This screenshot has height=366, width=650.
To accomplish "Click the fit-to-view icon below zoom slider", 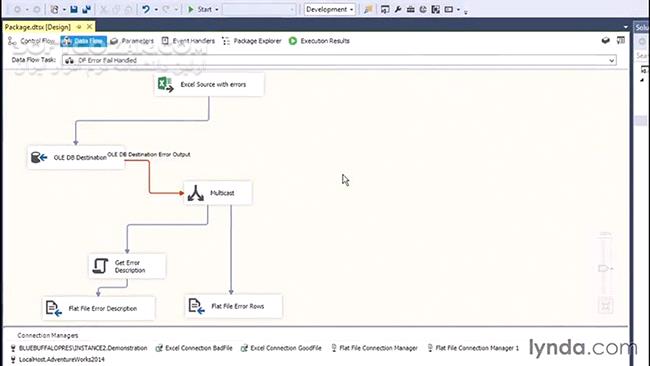I will 606,306.
